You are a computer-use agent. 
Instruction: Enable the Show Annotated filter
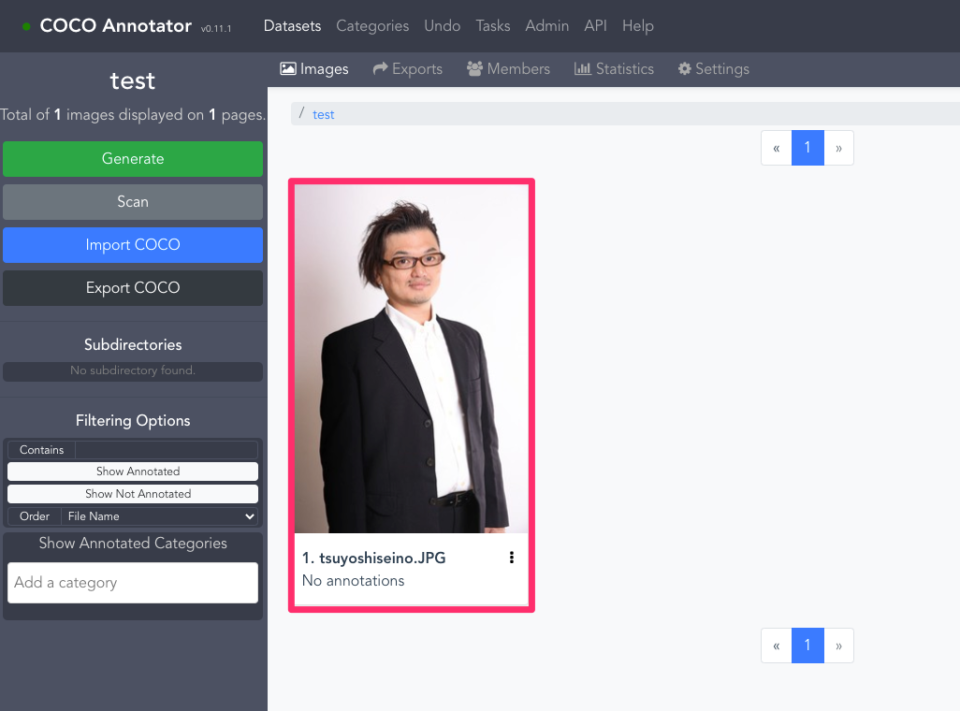(133, 470)
